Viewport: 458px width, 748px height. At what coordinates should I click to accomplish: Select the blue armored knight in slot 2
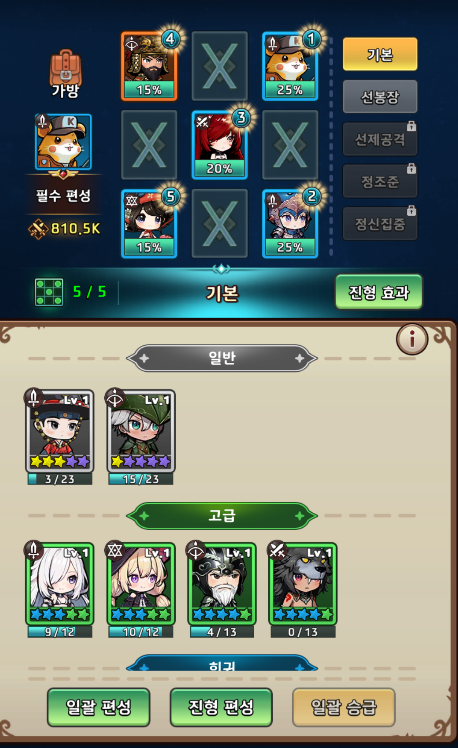290,224
